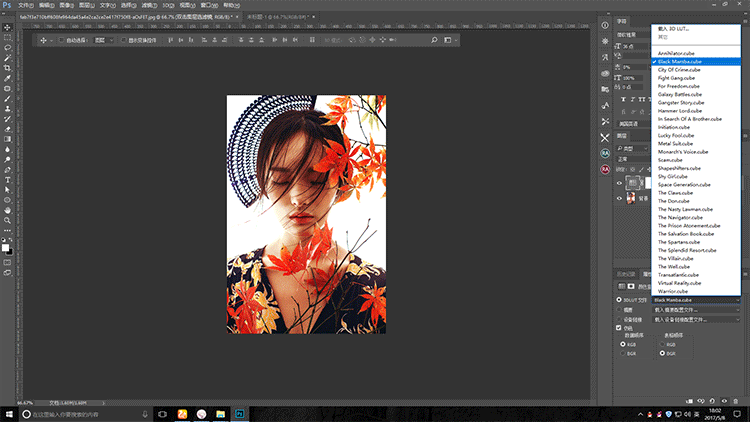Hide the color lookup adjustment layer
Image resolution: width=750 pixels, height=422 pixels.
pos(619,183)
